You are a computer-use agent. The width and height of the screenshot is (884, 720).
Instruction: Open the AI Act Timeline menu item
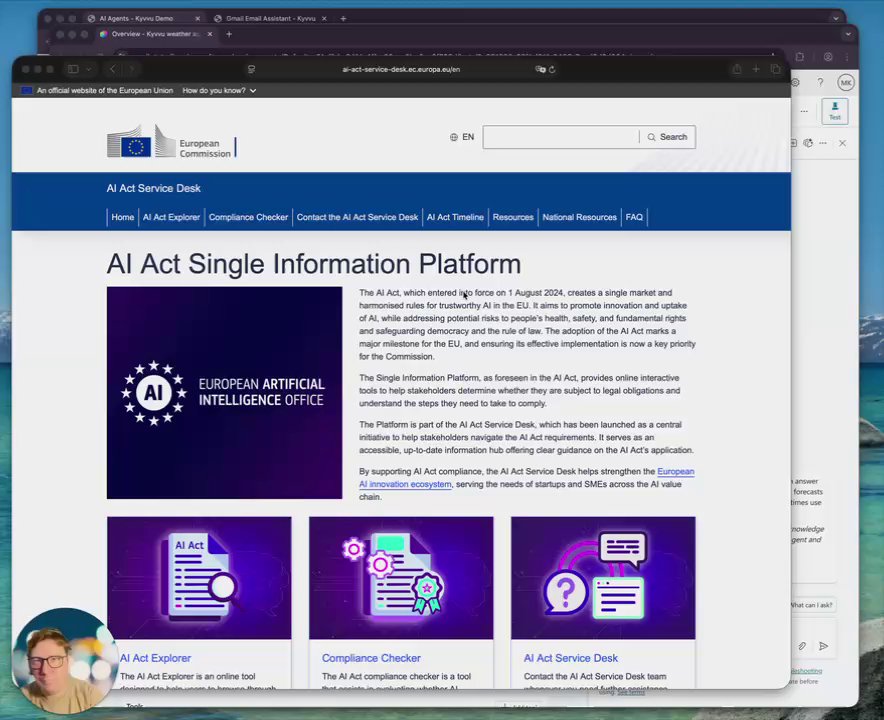coord(455,217)
